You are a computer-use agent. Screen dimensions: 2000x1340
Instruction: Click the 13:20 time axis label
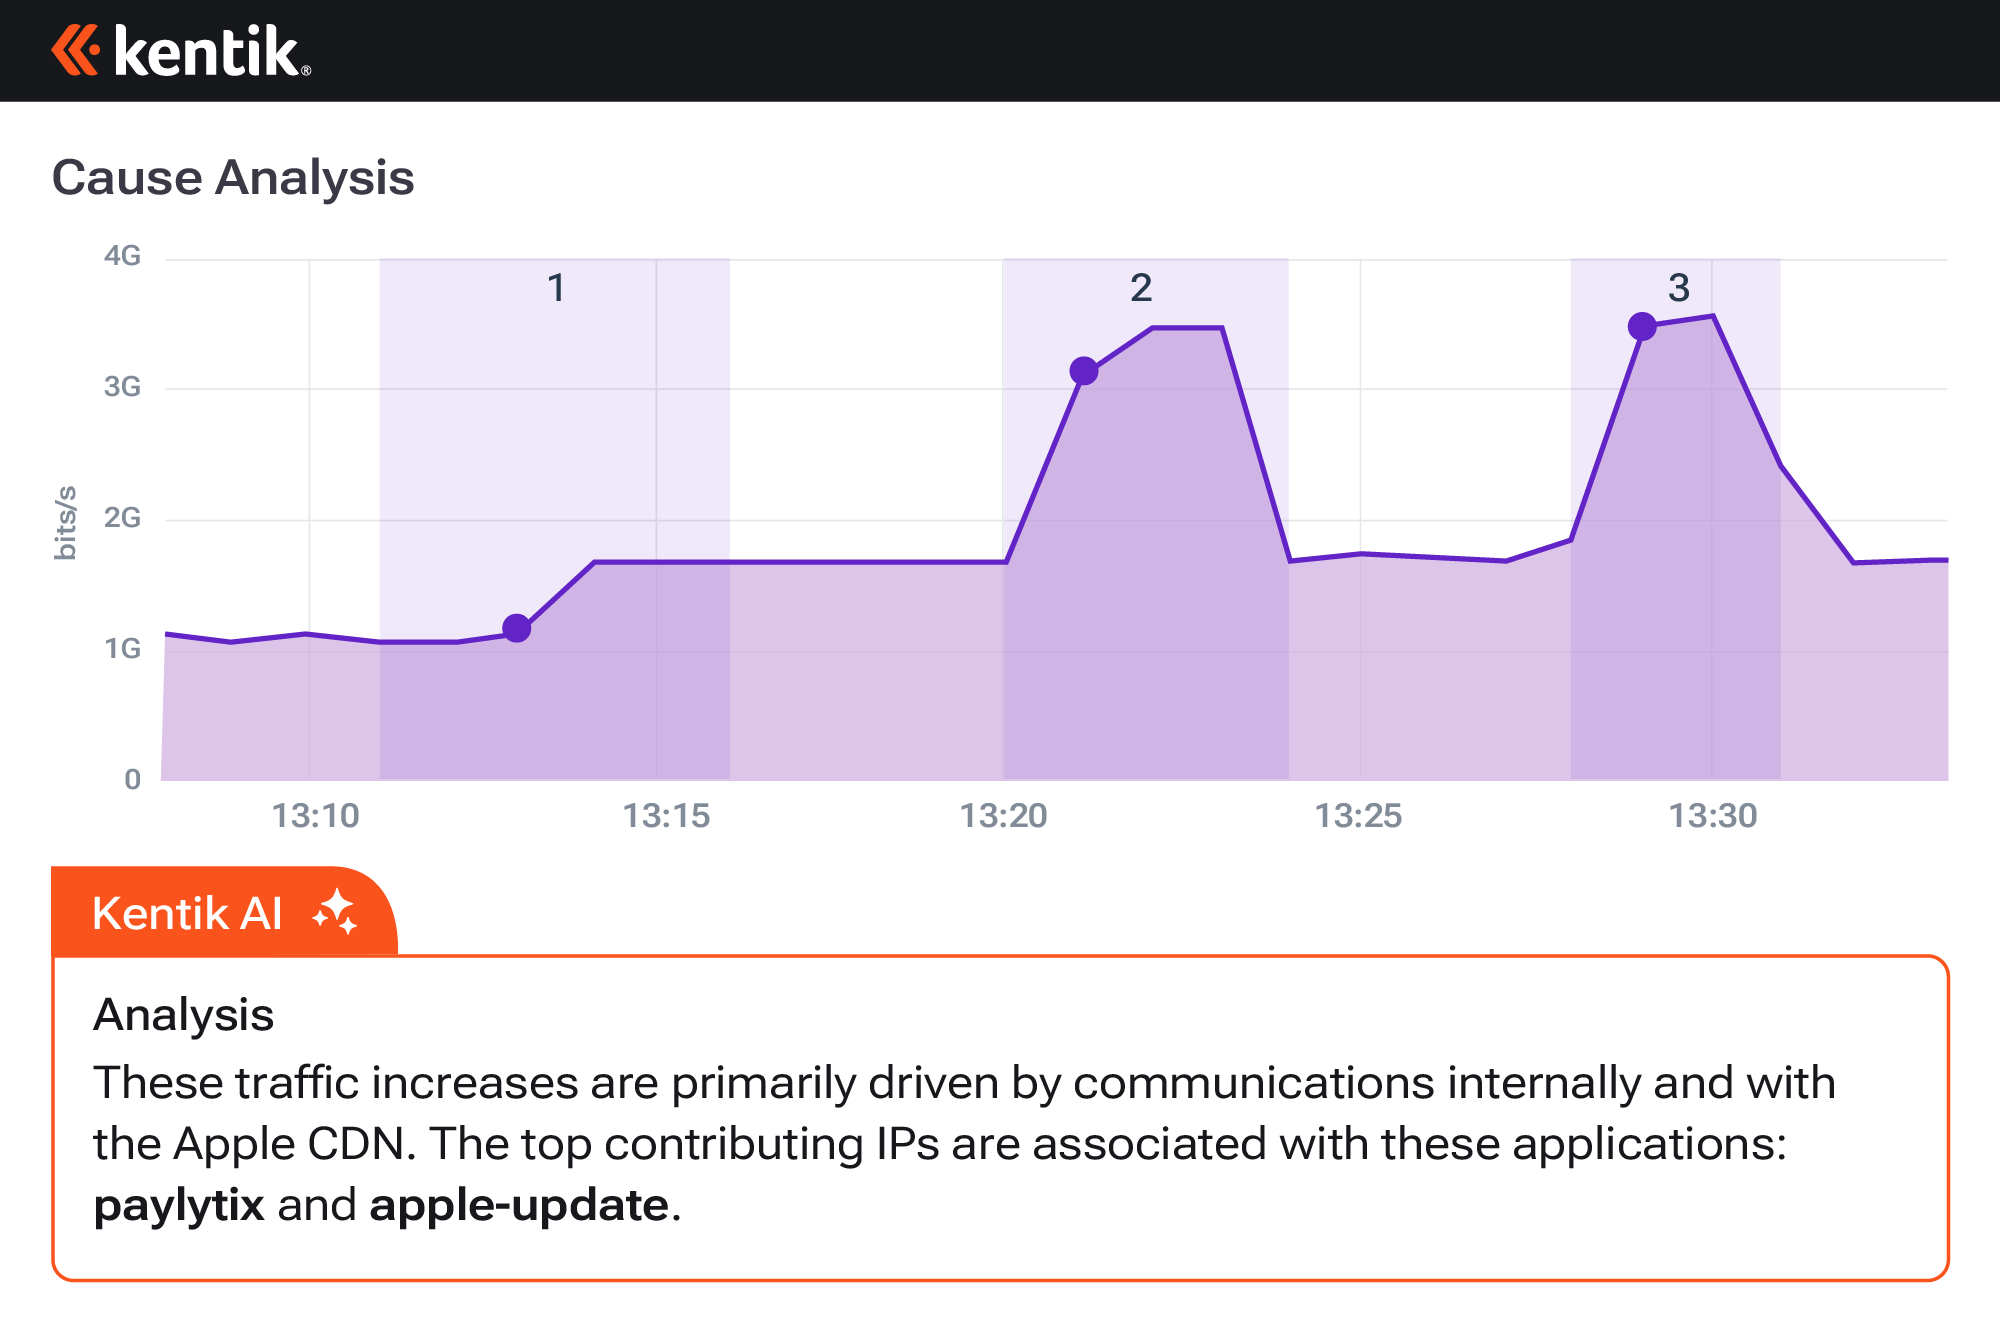pos(1003,816)
